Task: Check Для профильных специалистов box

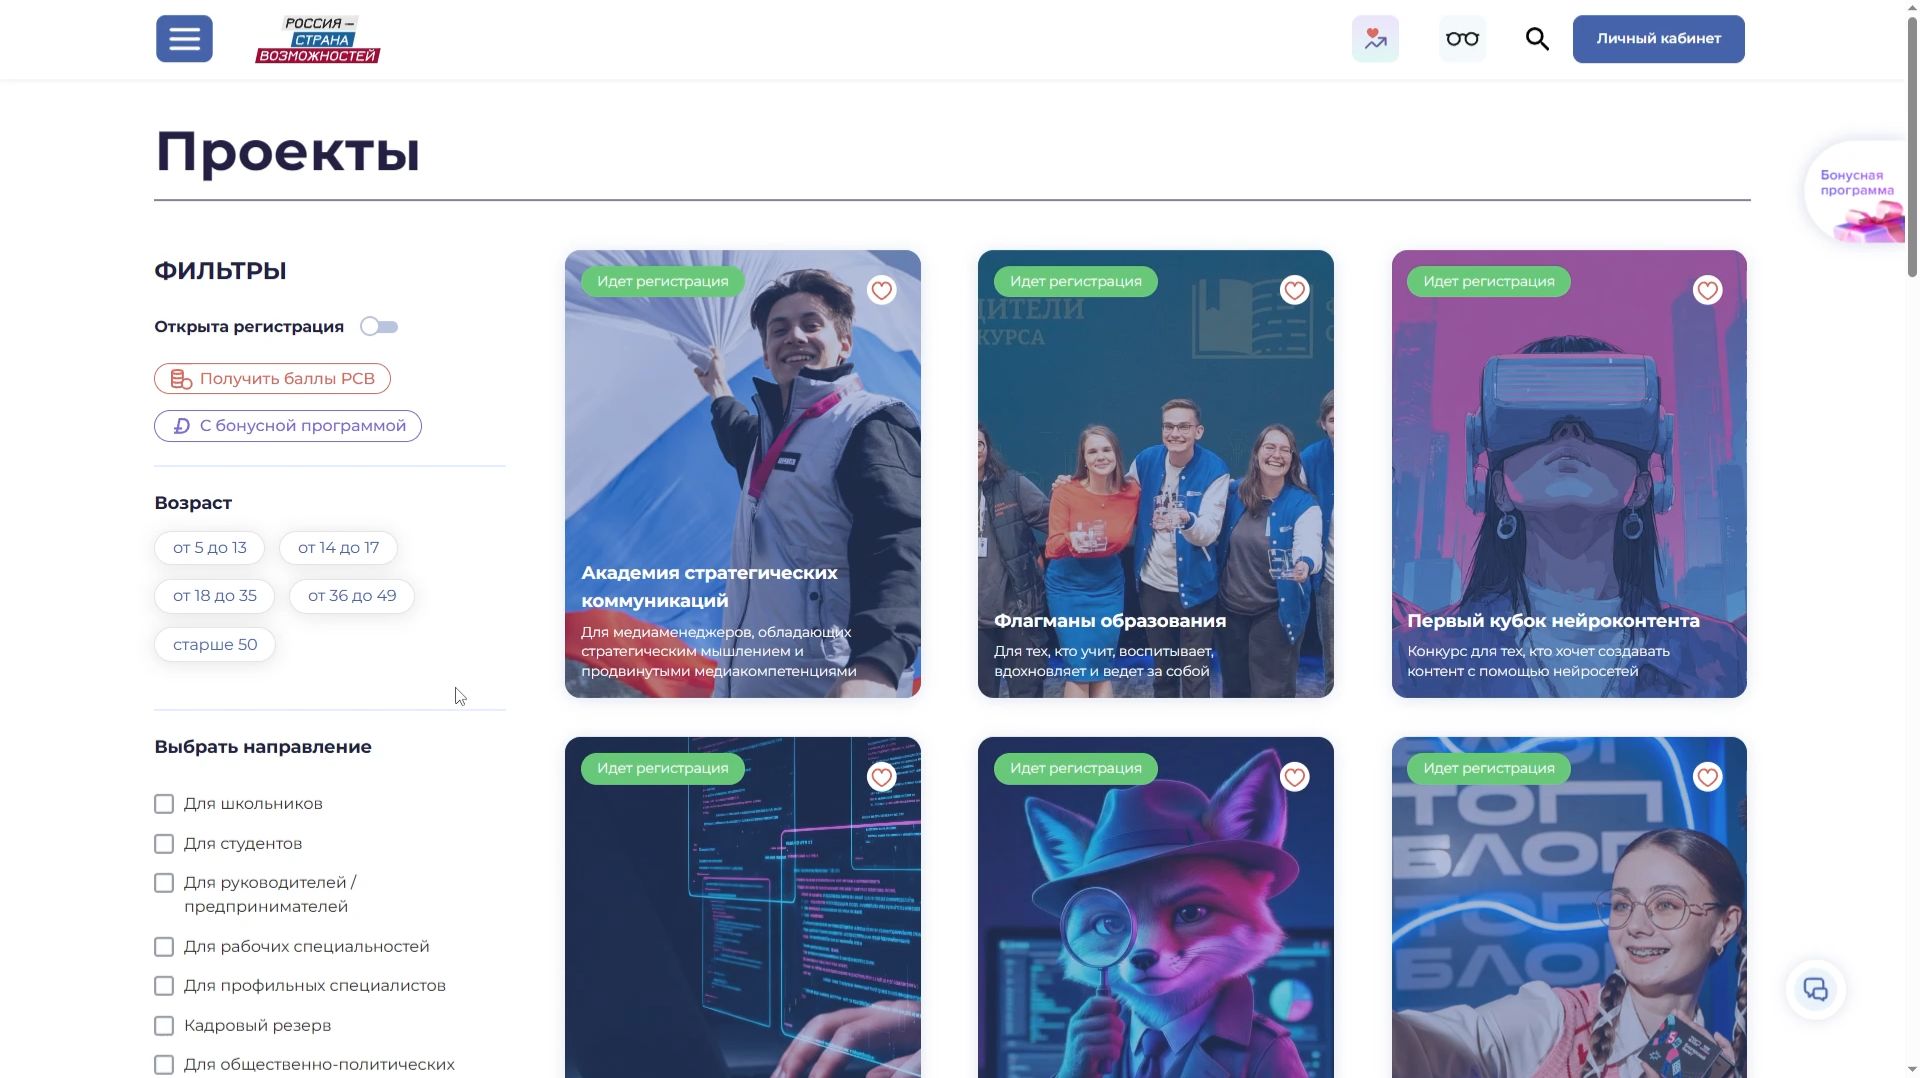Action: click(x=164, y=986)
